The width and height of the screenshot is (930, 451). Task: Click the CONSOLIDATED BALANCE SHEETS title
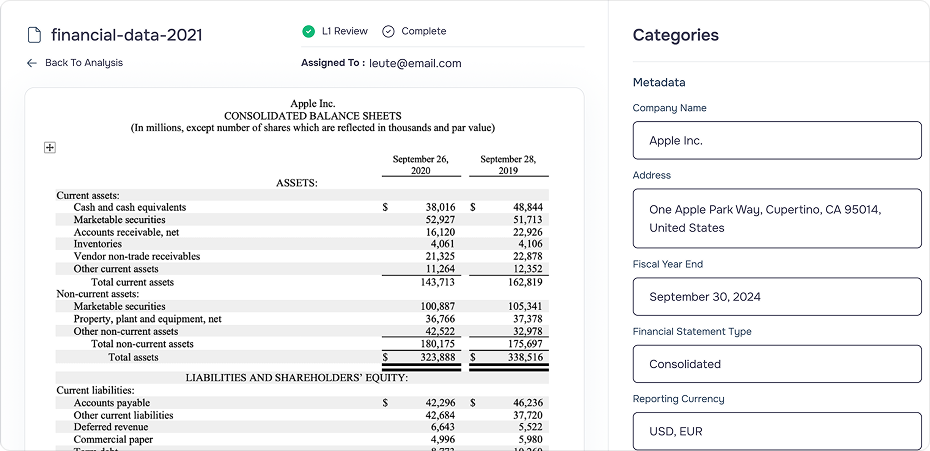coord(313,116)
